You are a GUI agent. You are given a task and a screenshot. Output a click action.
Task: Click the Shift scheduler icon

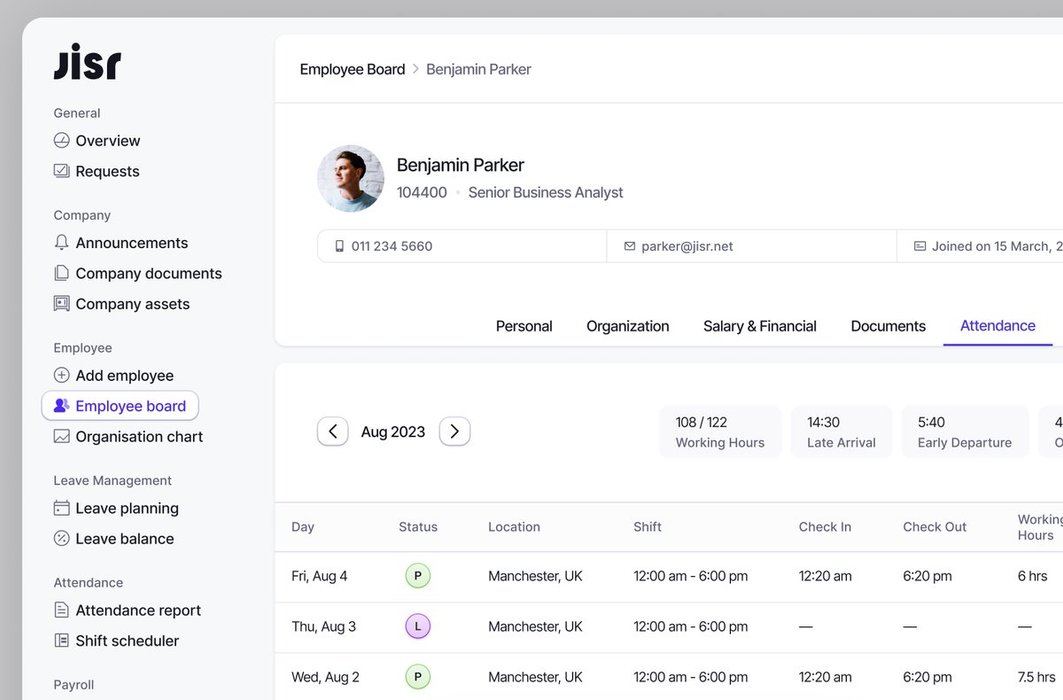62,640
